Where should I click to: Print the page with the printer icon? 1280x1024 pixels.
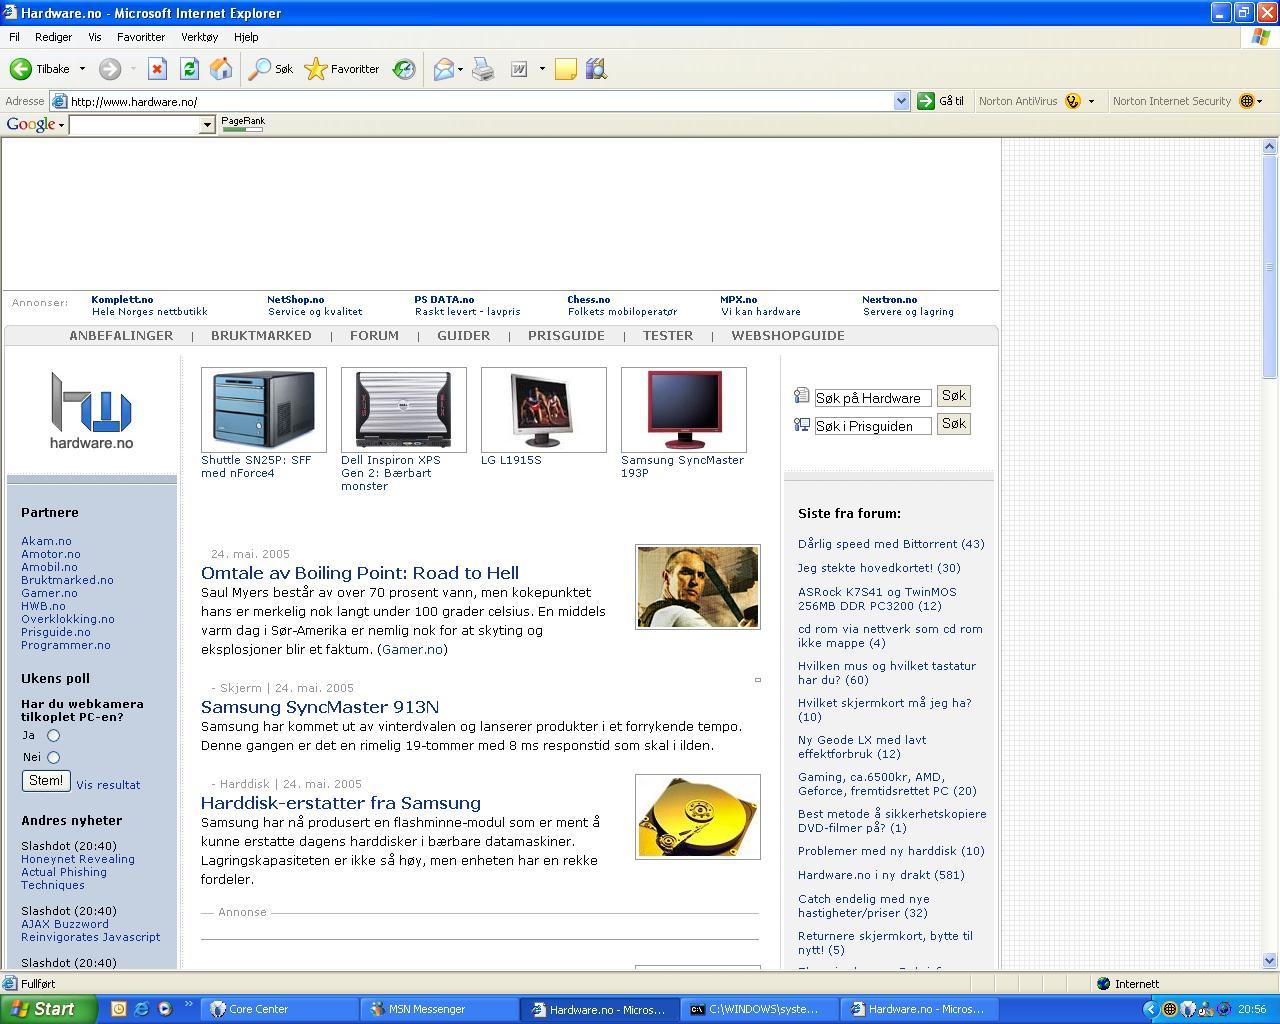[x=483, y=69]
